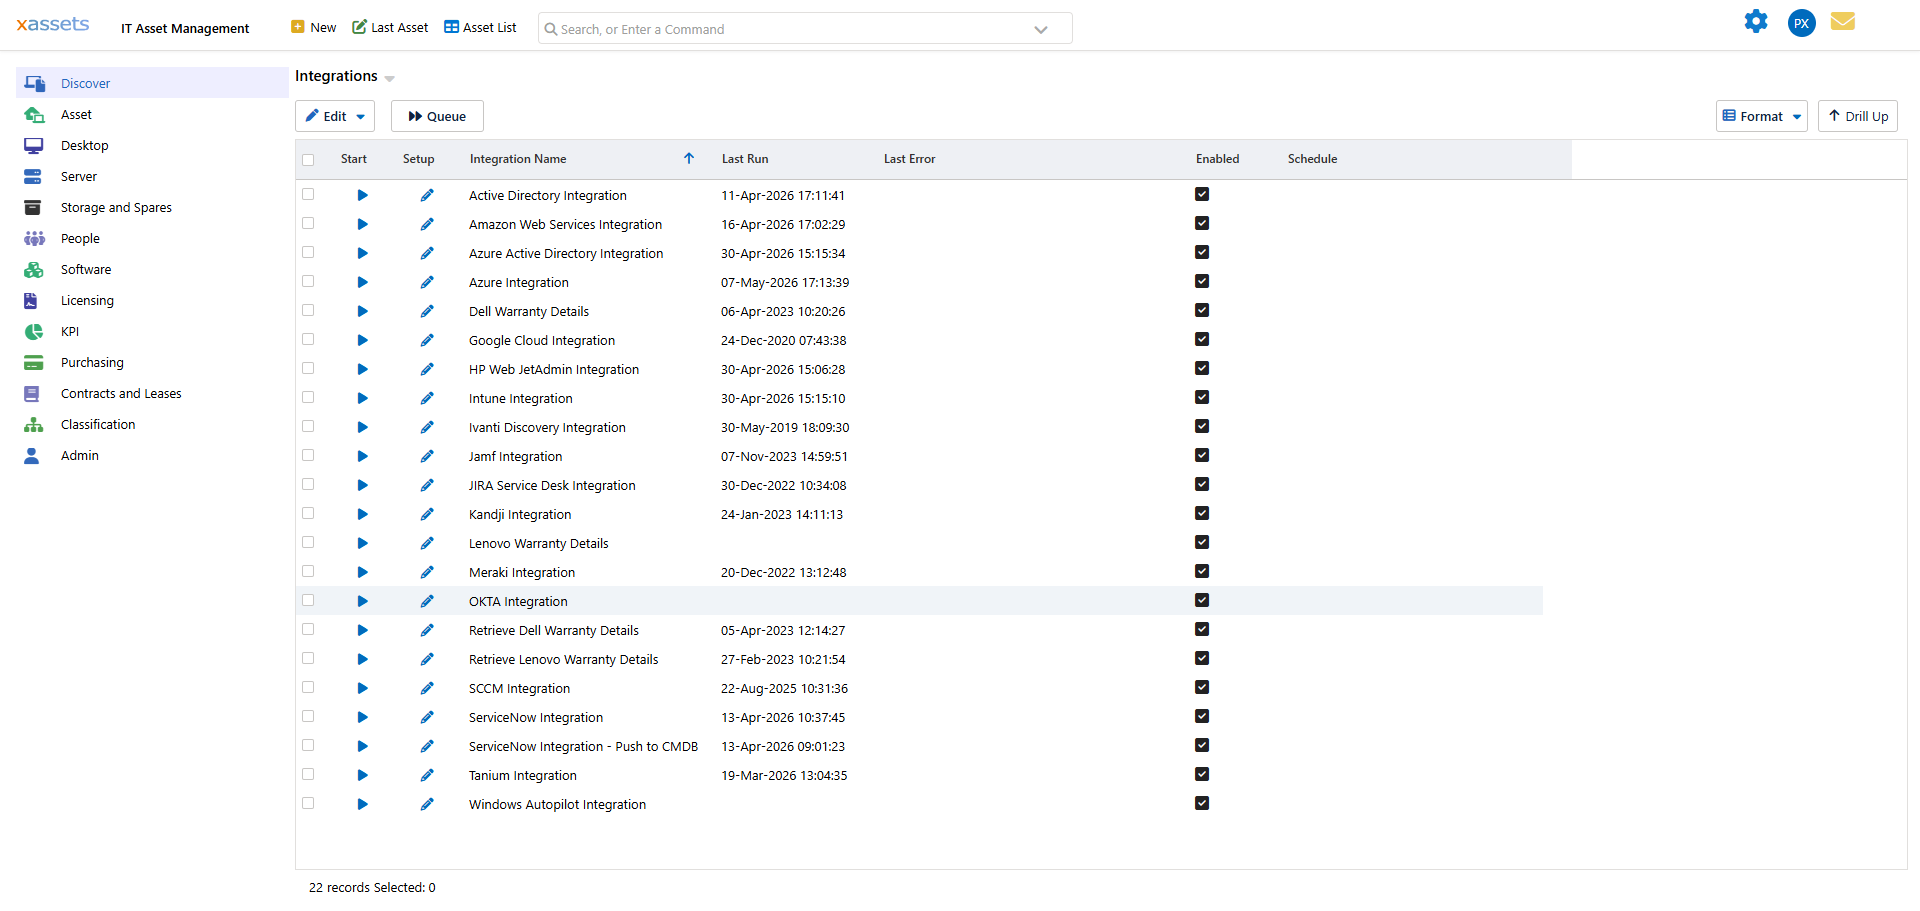Open the PX user profile avatar

point(1801,23)
